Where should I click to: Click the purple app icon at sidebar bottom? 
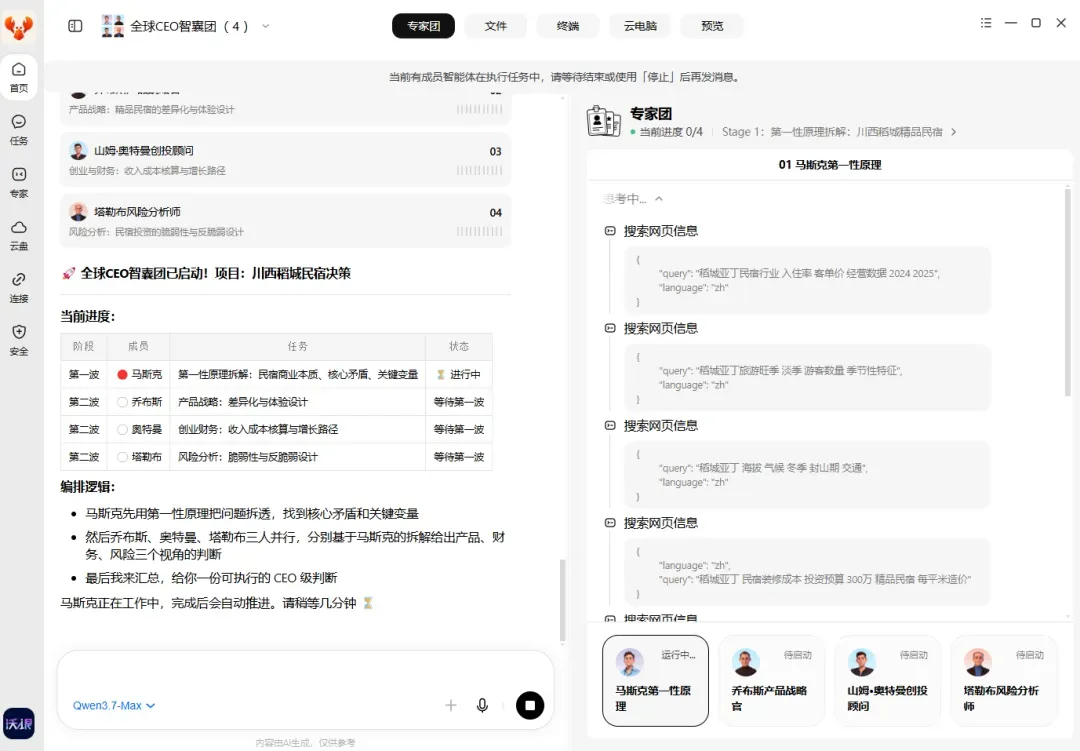pyautogui.click(x=19, y=723)
